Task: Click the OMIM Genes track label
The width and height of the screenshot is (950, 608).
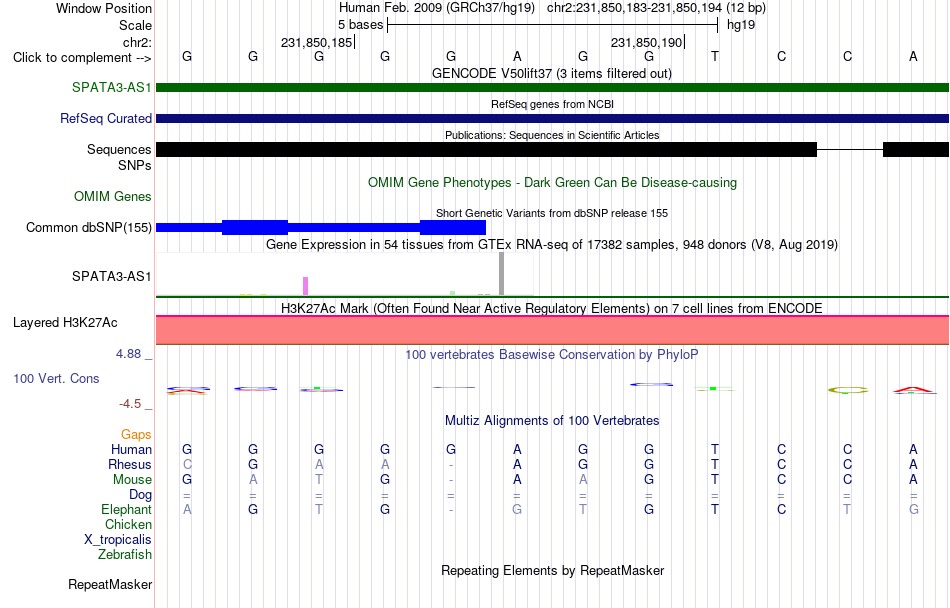Action: tap(113, 196)
